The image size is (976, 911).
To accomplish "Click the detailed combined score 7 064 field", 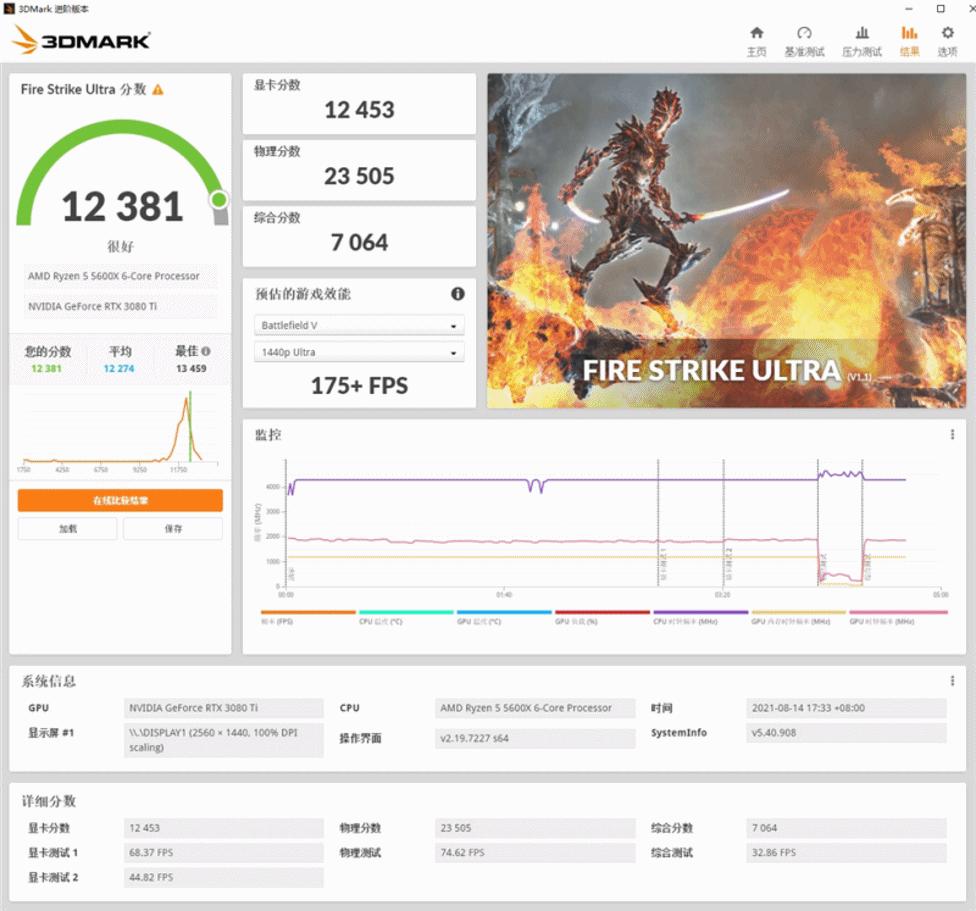I will 846,828.
